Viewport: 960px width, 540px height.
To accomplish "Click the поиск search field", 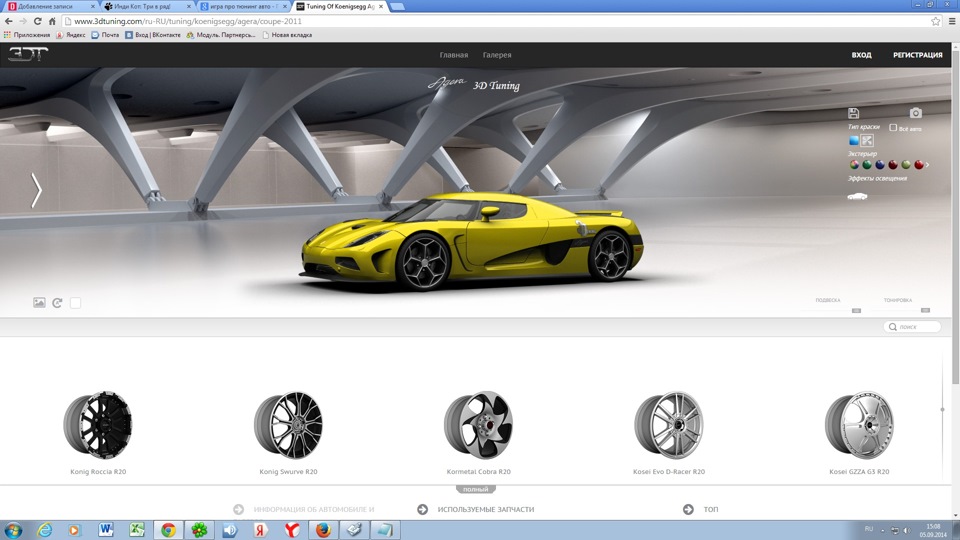I will coord(912,327).
